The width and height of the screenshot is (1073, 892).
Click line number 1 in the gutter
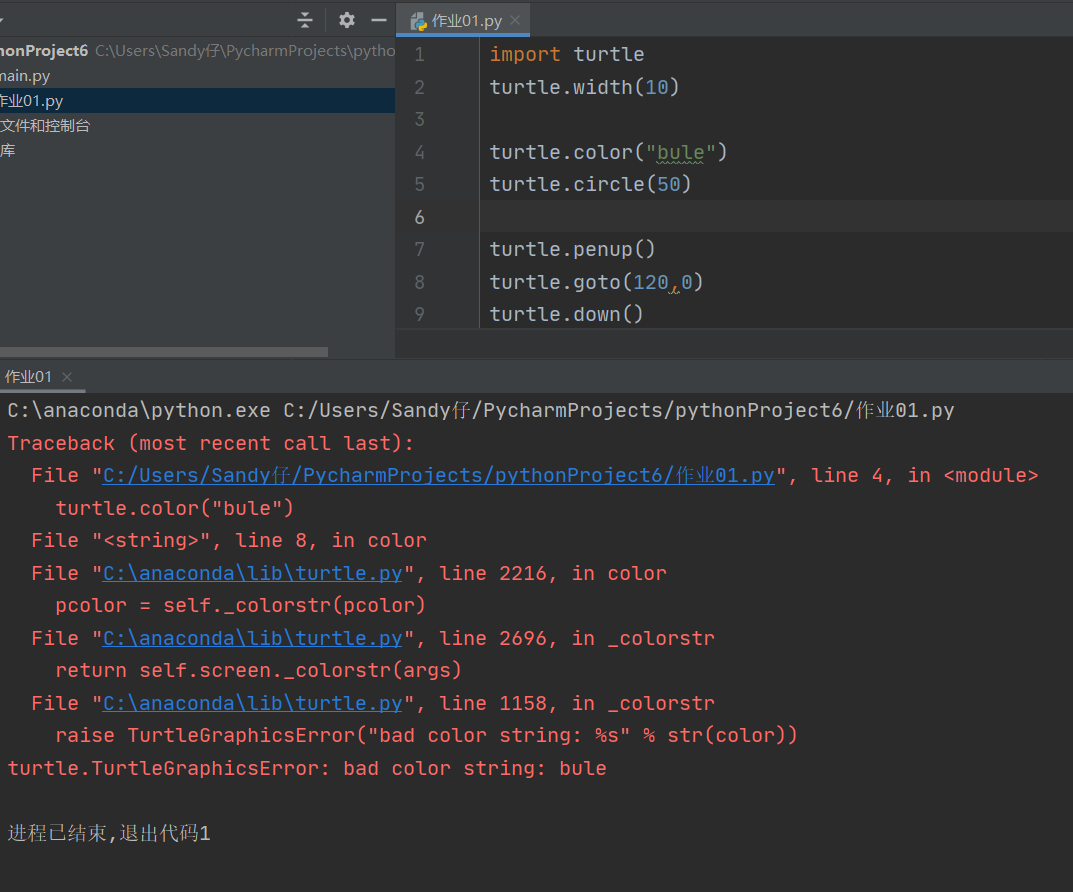tap(419, 55)
